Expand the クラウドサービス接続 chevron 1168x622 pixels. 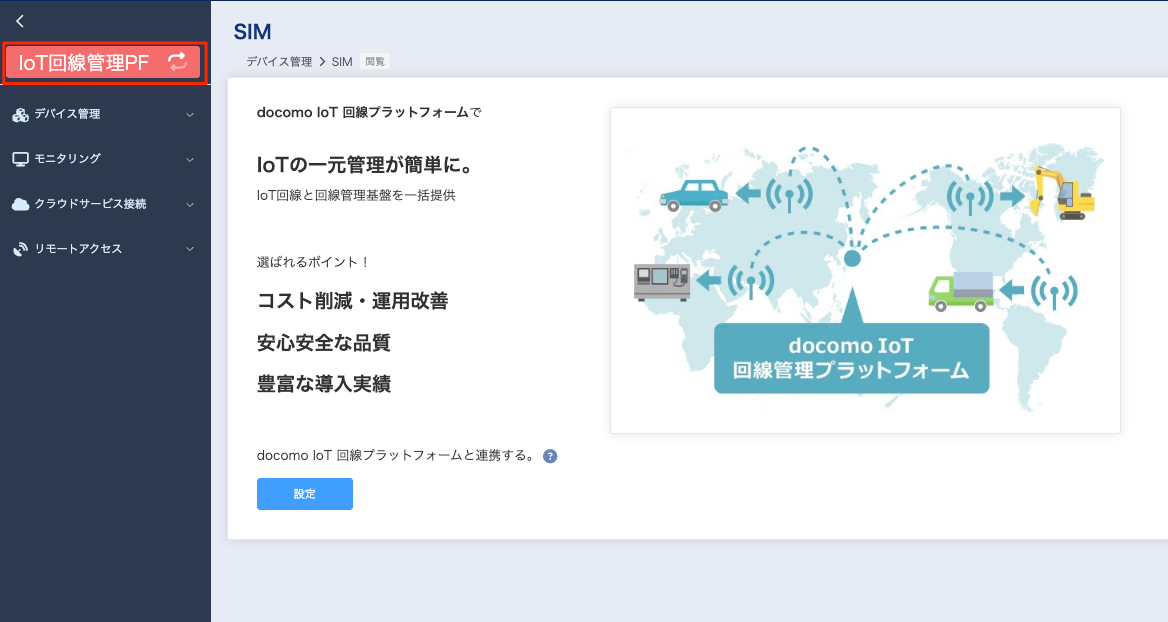pyautogui.click(x=190, y=204)
